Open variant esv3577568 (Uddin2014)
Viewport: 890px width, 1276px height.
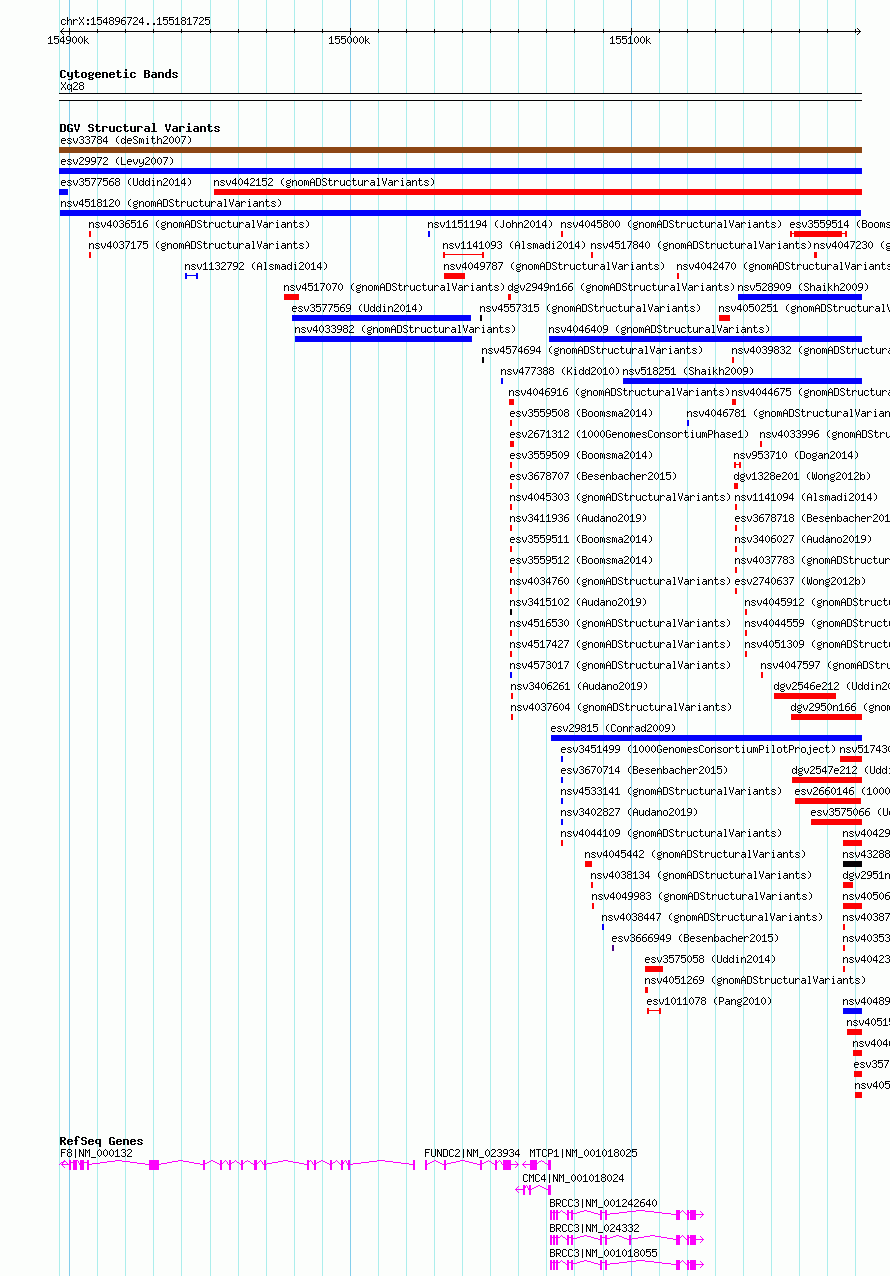126,183
